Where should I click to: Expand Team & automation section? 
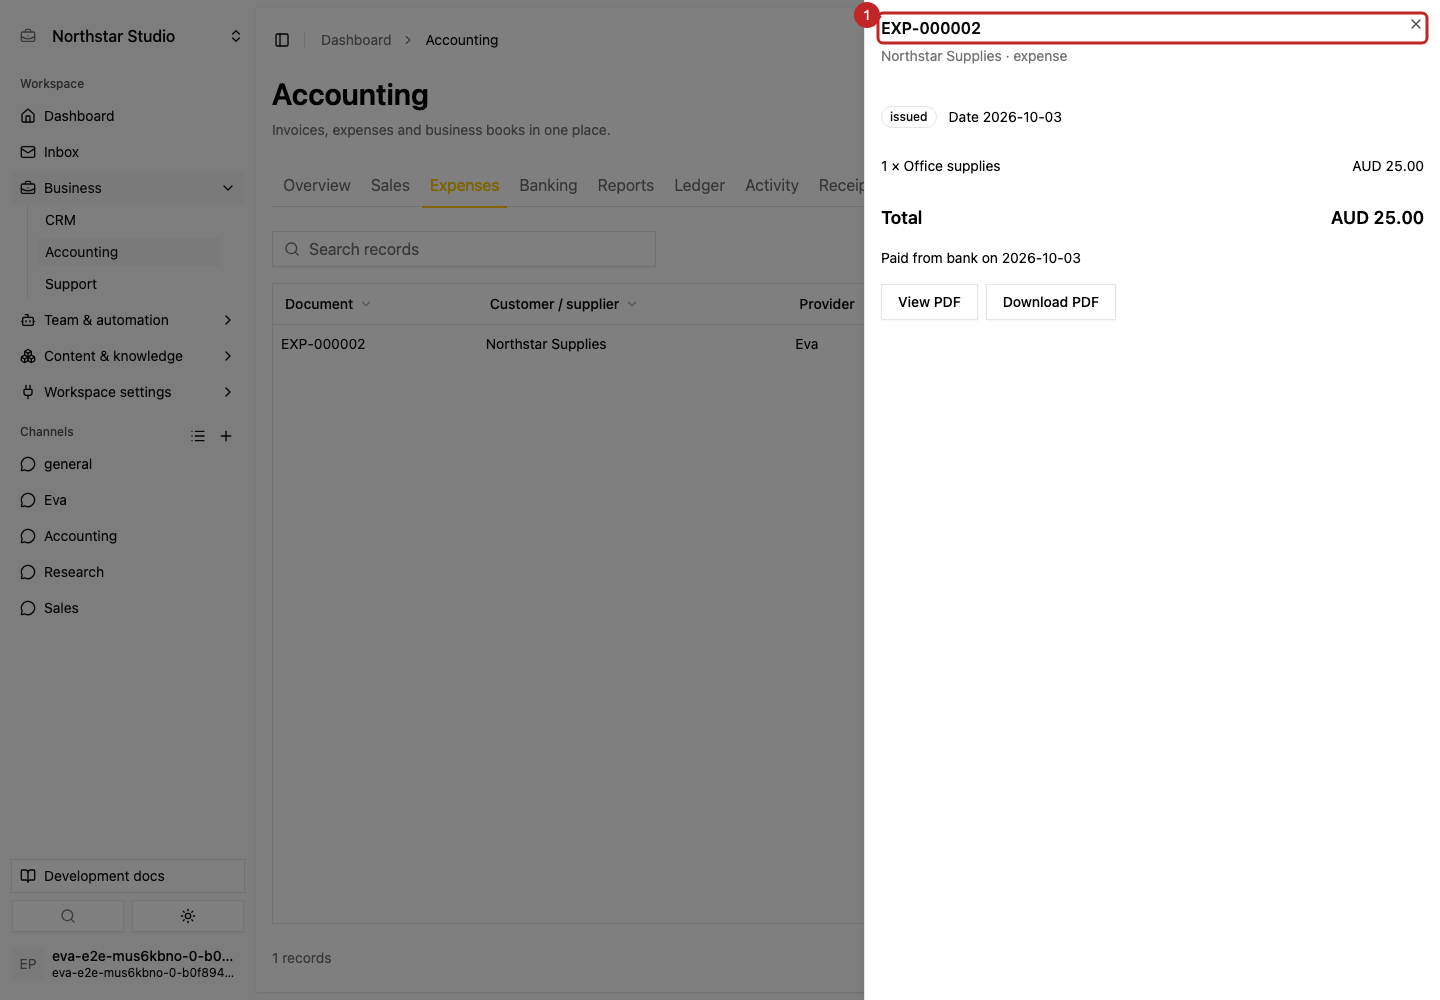[x=128, y=320]
